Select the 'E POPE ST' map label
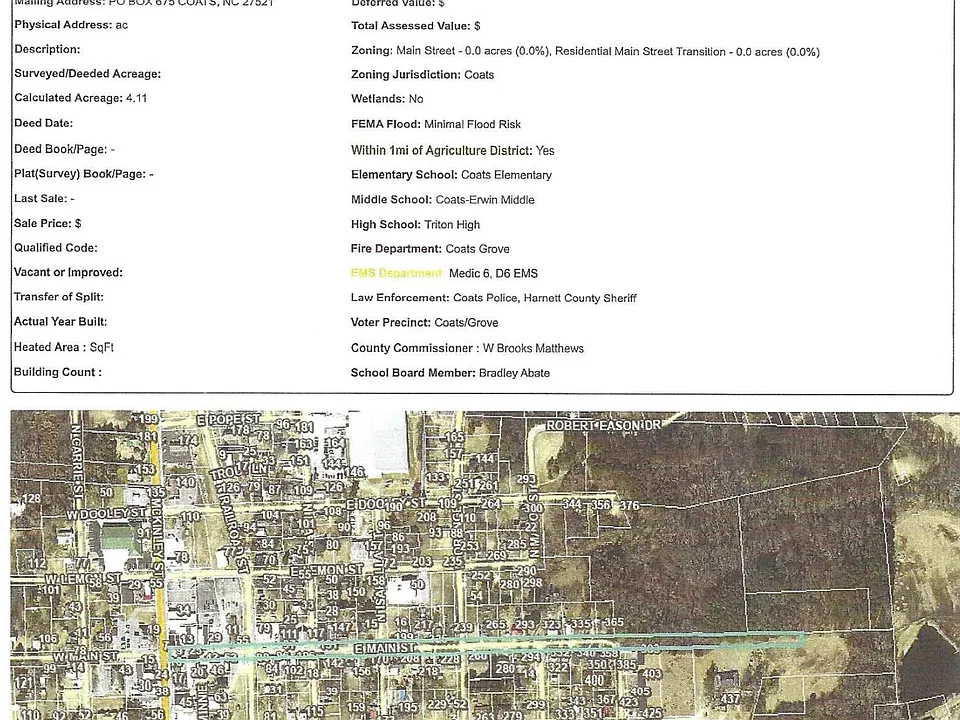 228,420
